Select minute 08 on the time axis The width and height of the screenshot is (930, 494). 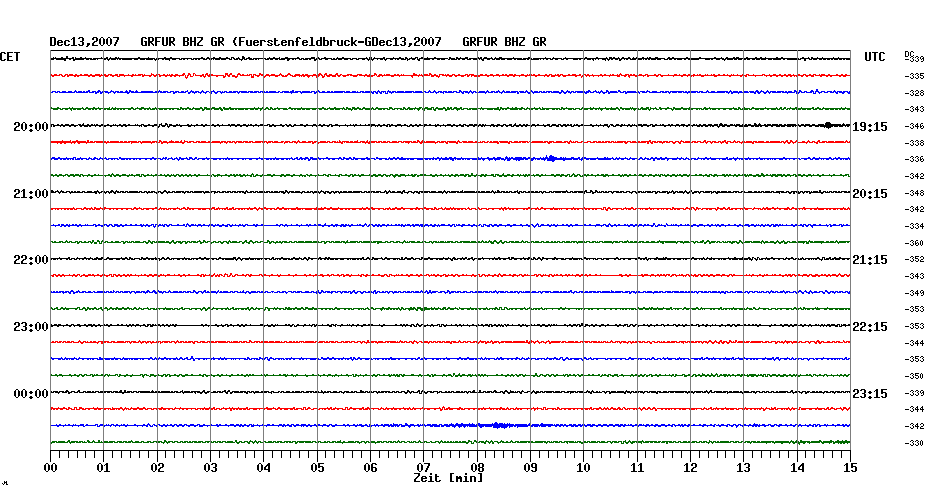click(x=477, y=466)
